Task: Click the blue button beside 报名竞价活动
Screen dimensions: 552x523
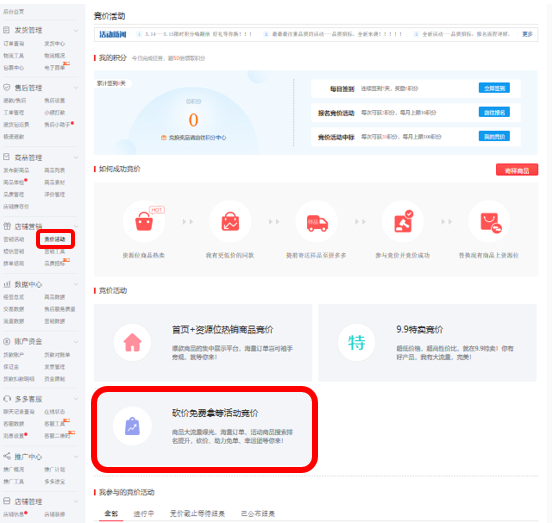Action: click(x=494, y=112)
